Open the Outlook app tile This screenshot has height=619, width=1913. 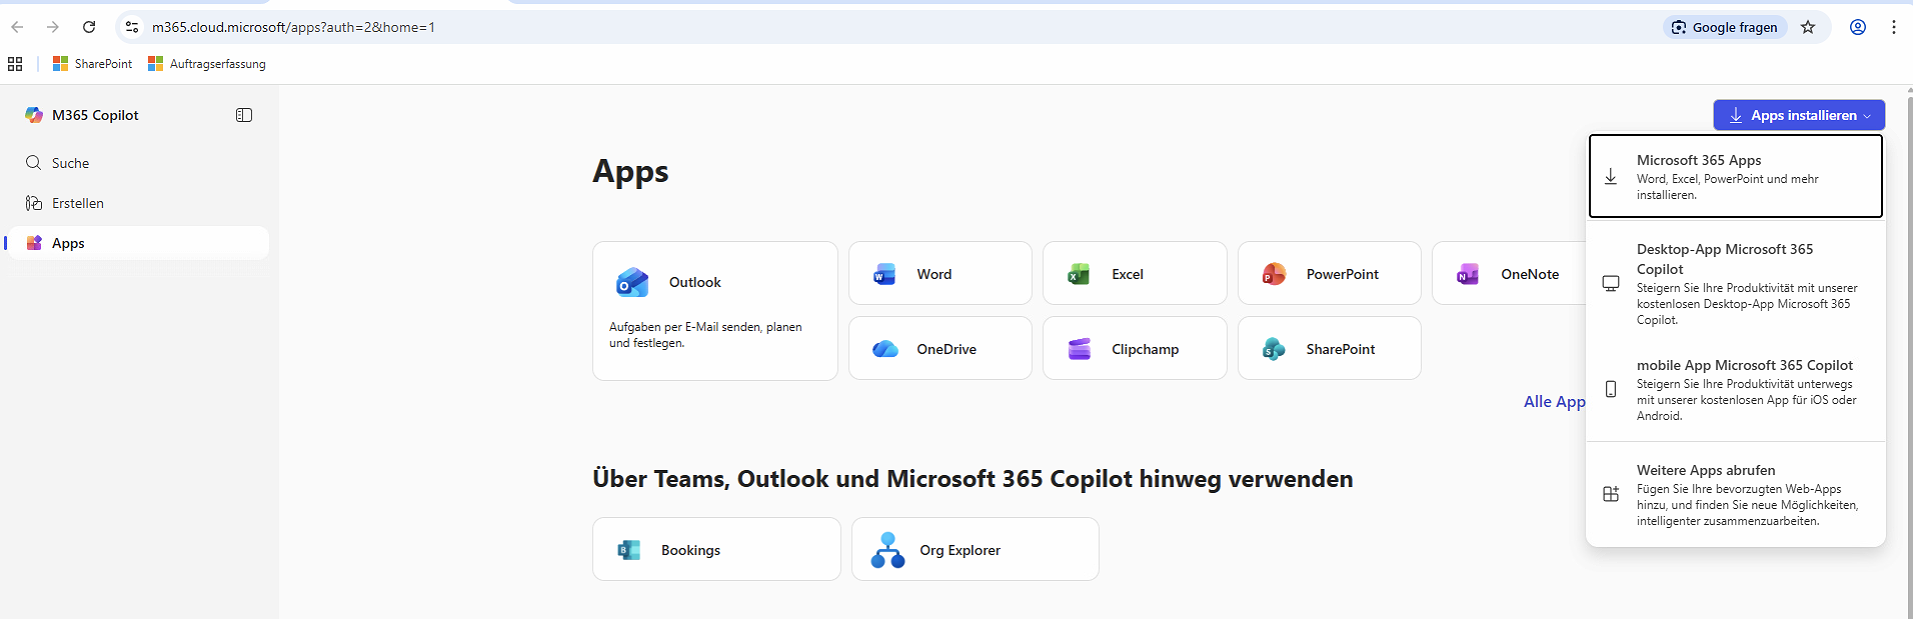pyautogui.click(x=714, y=310)
